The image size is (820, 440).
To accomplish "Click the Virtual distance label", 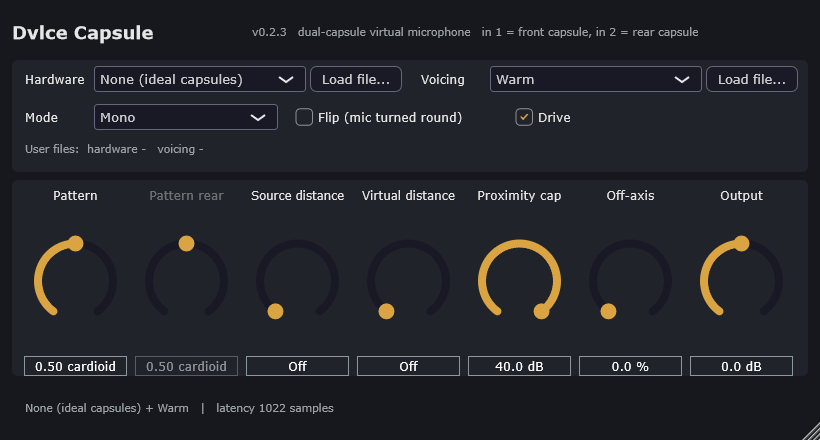I will (408, 196).
